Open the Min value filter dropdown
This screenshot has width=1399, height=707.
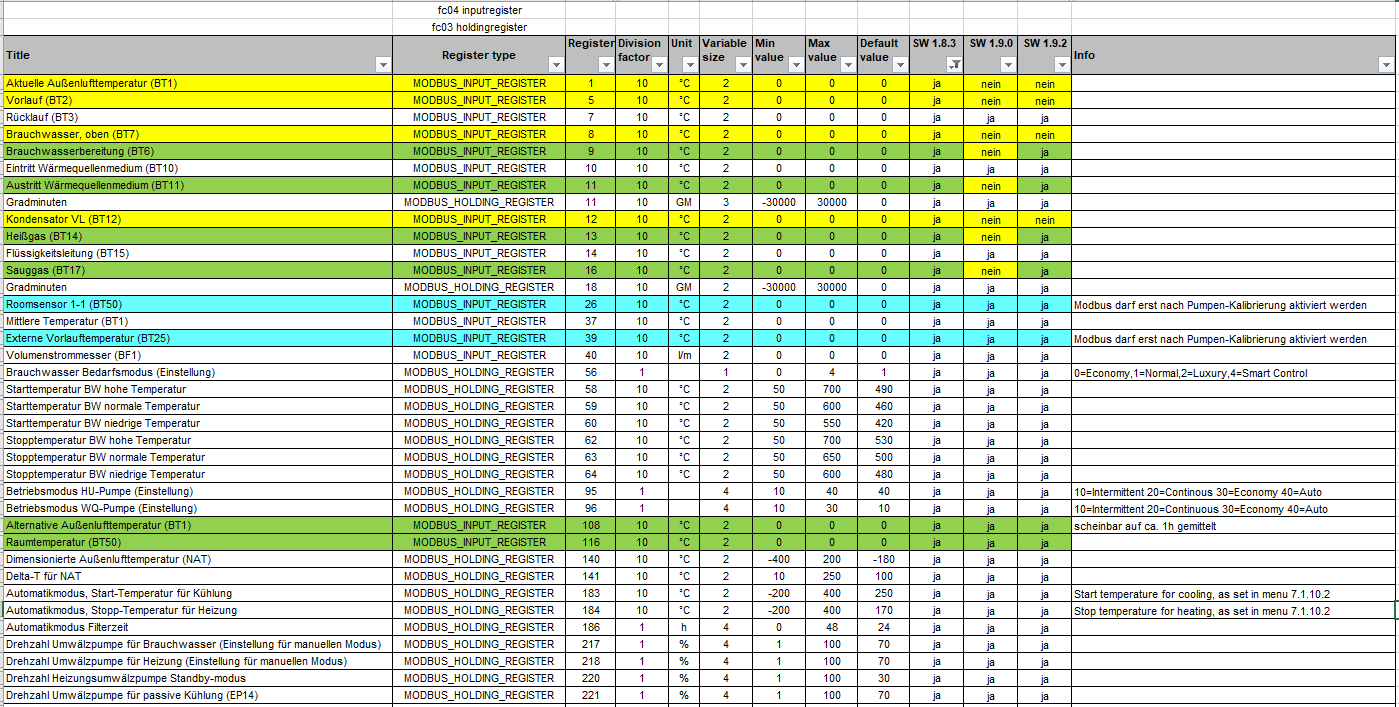pyautogui.click(x=797, y=64)
